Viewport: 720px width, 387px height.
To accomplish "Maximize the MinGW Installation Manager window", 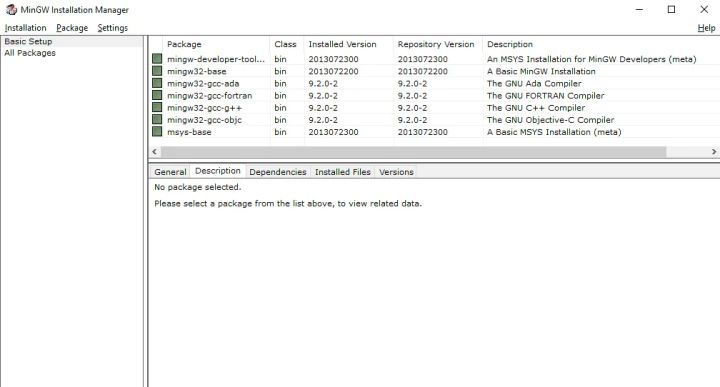I will click(671, 9).
